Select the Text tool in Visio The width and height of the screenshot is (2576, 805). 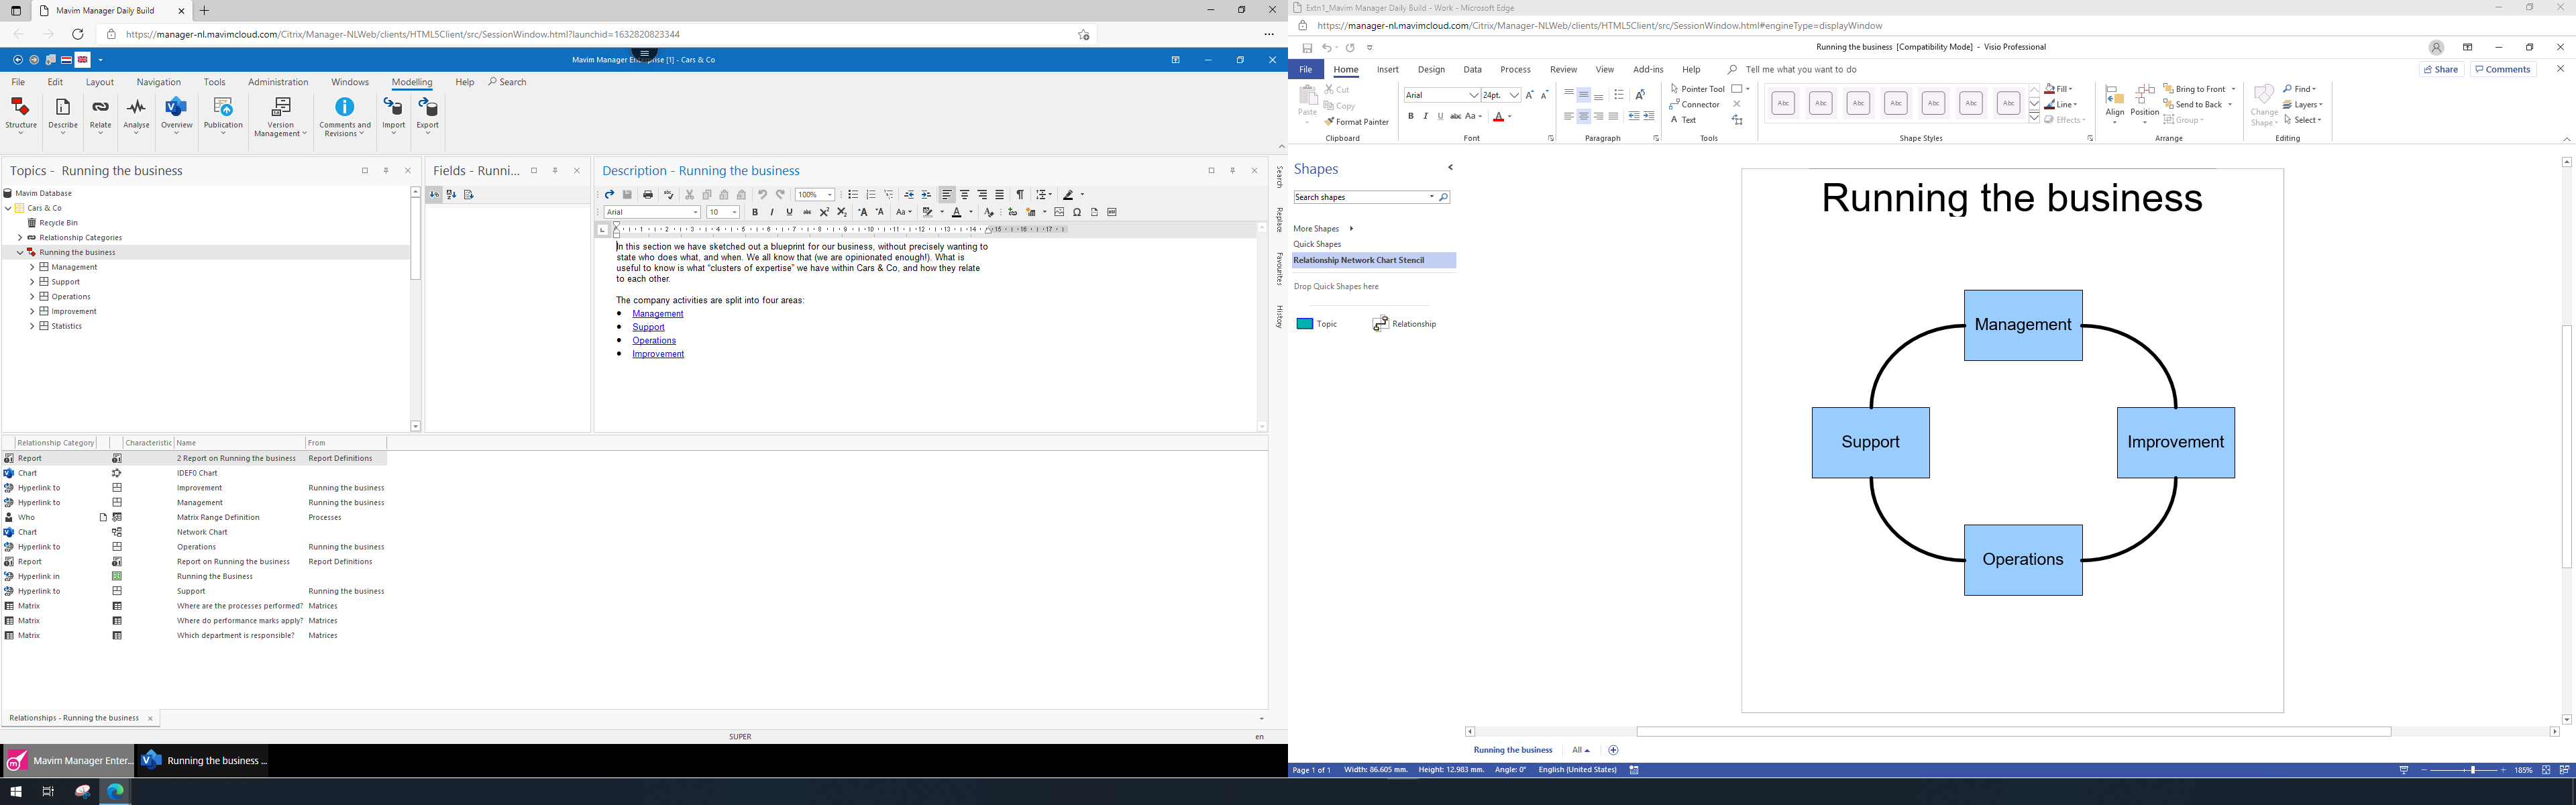point(1683,120)
